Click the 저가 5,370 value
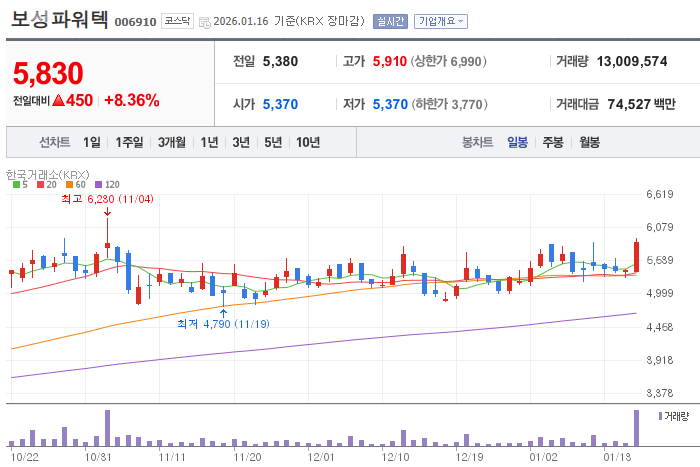Viewport: 700px width, 467px height. (x=390, y=104)
